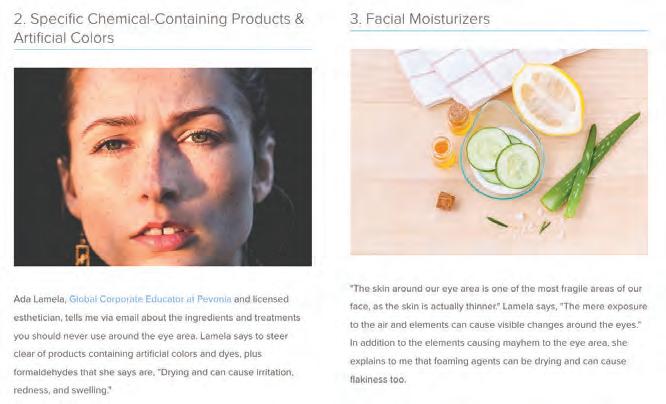The height and width of the screenshot is (404, 666).
Task: Click the text 'flakiness too'
Action: click(x=378, y=379)
